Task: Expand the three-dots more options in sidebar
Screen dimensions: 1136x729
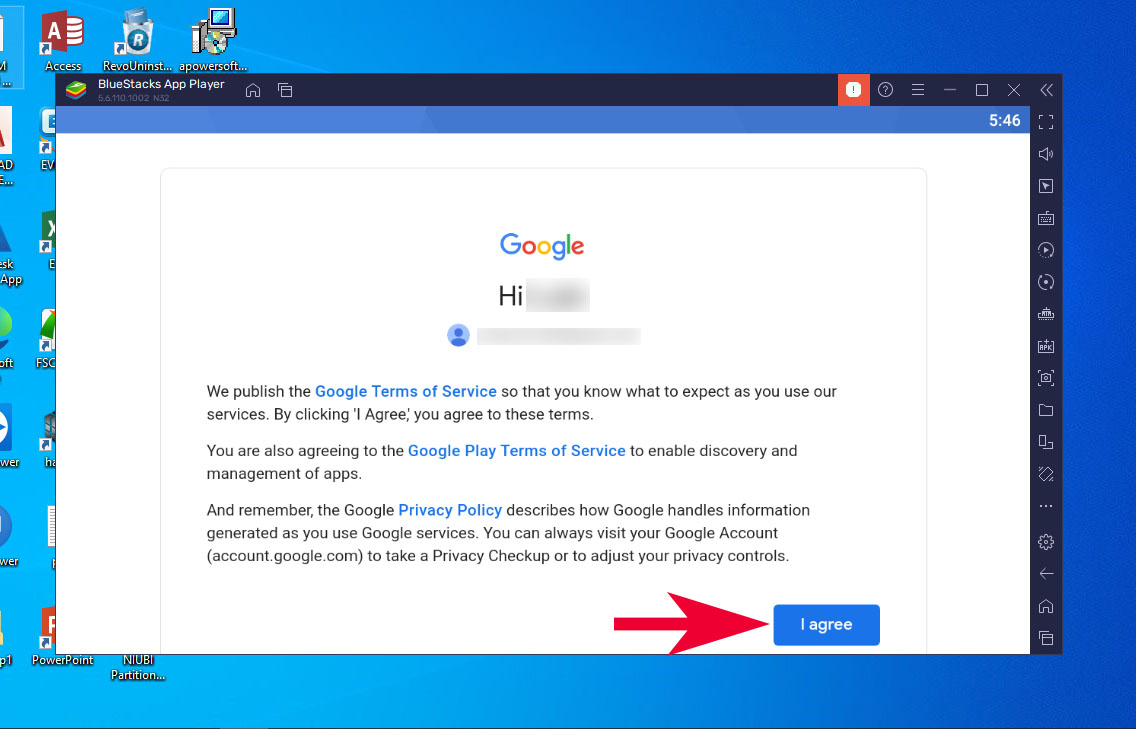Action: [1045, 506]
